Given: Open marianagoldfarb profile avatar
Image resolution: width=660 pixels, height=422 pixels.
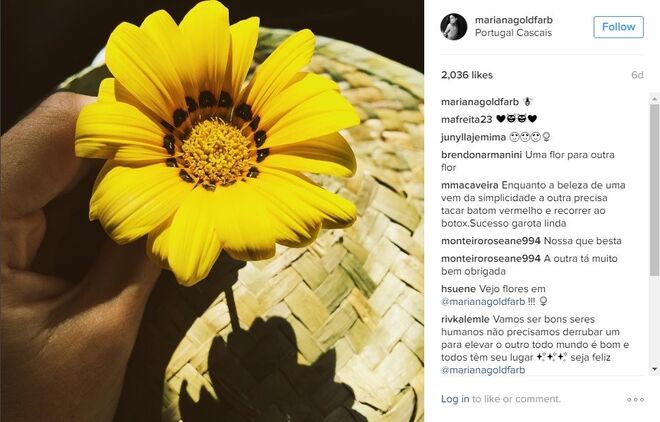Looking at the screenshot, I should point(454,27).
